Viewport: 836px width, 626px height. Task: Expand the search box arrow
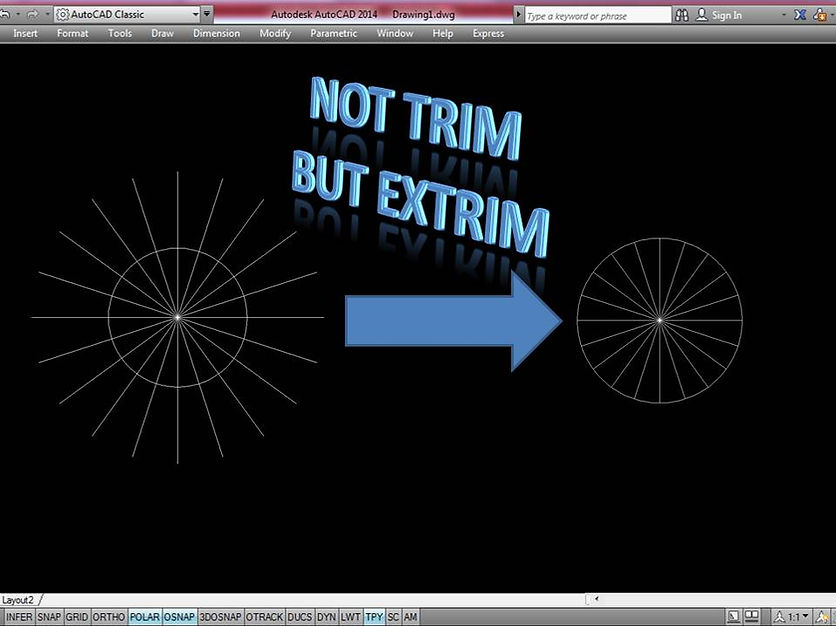[x=518, y=15]
